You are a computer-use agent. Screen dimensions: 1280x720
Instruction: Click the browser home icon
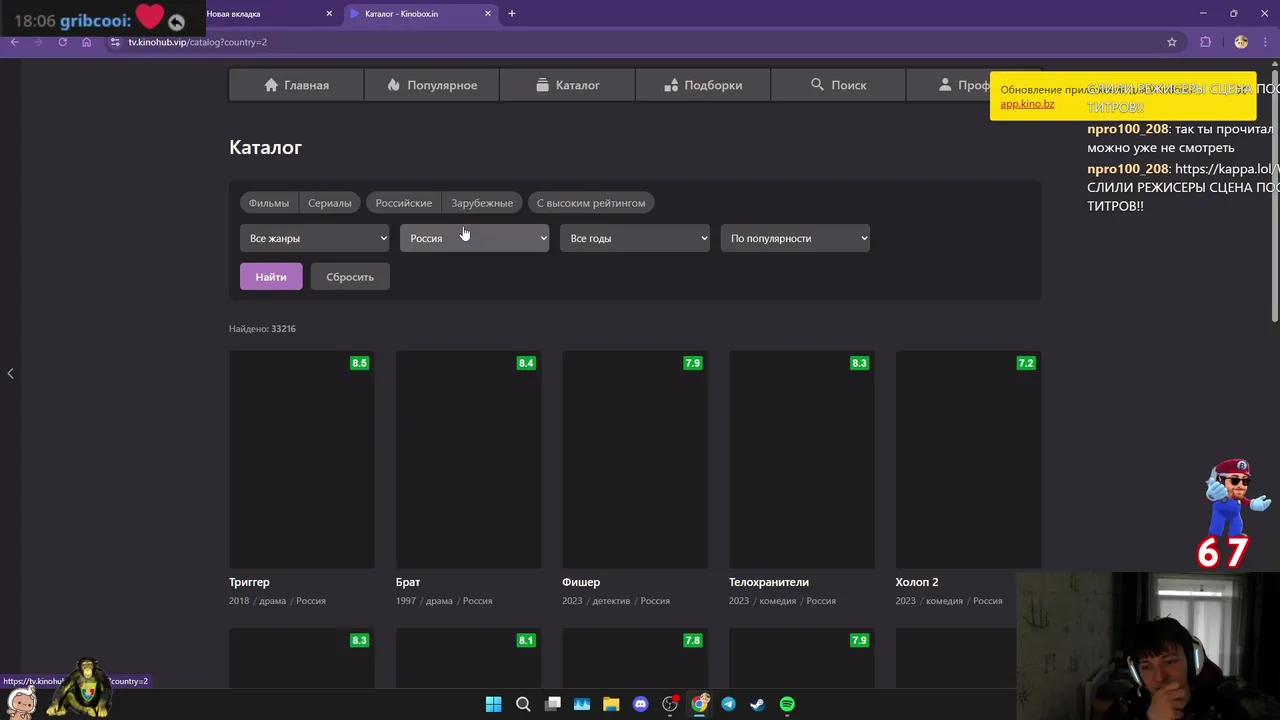(x=86, y=42)
